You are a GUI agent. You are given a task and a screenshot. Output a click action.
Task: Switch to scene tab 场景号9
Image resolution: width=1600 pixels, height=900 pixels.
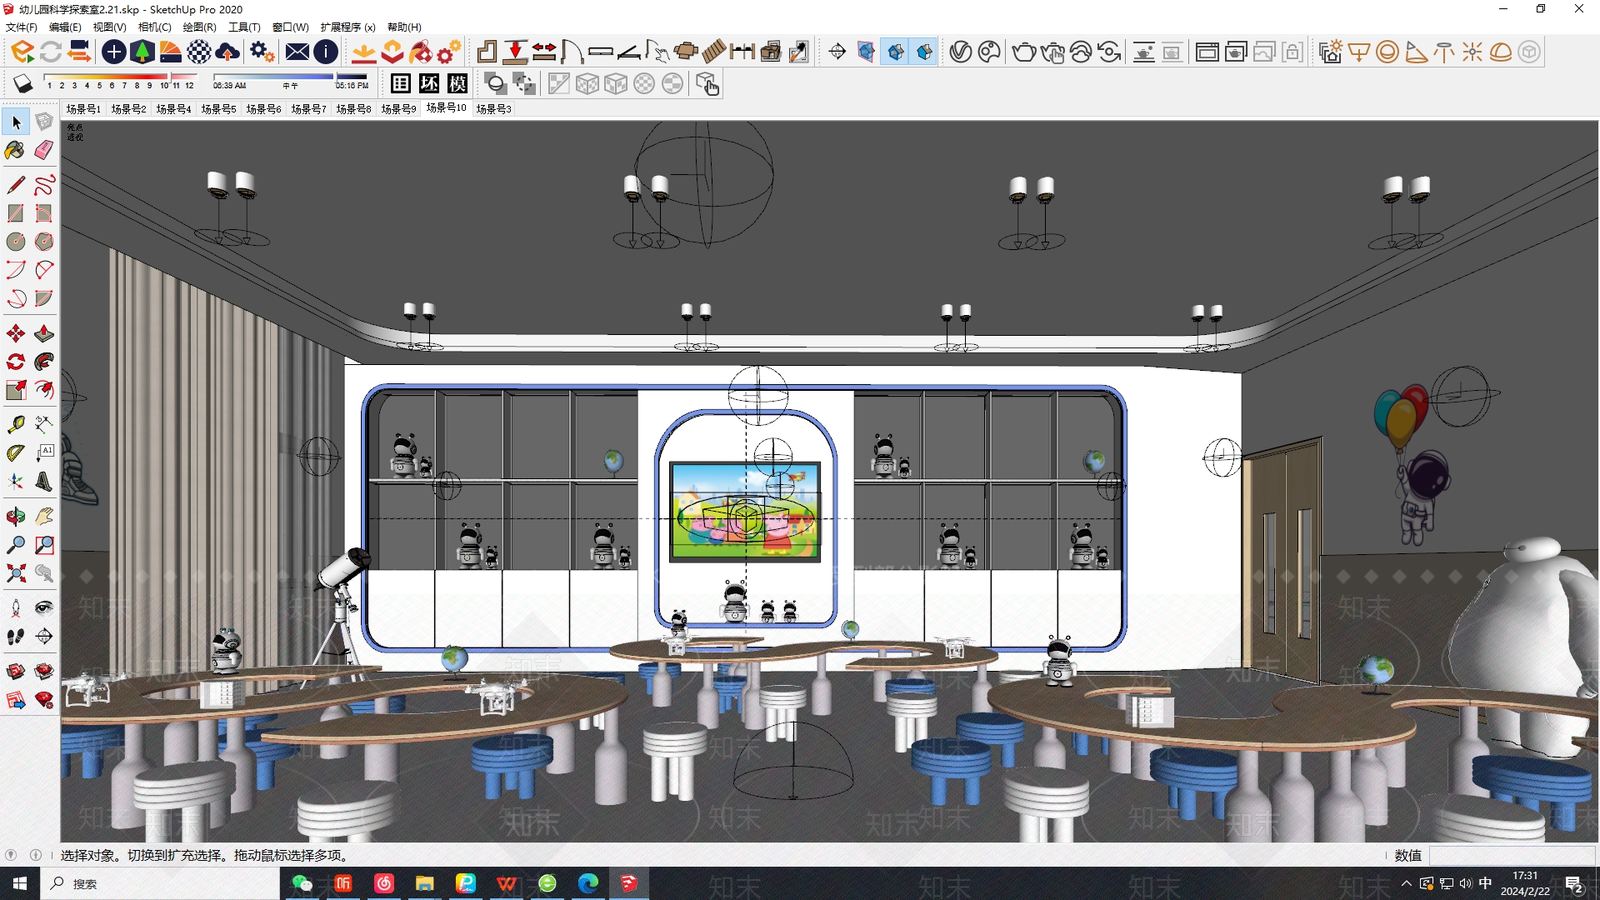point(398,109)
